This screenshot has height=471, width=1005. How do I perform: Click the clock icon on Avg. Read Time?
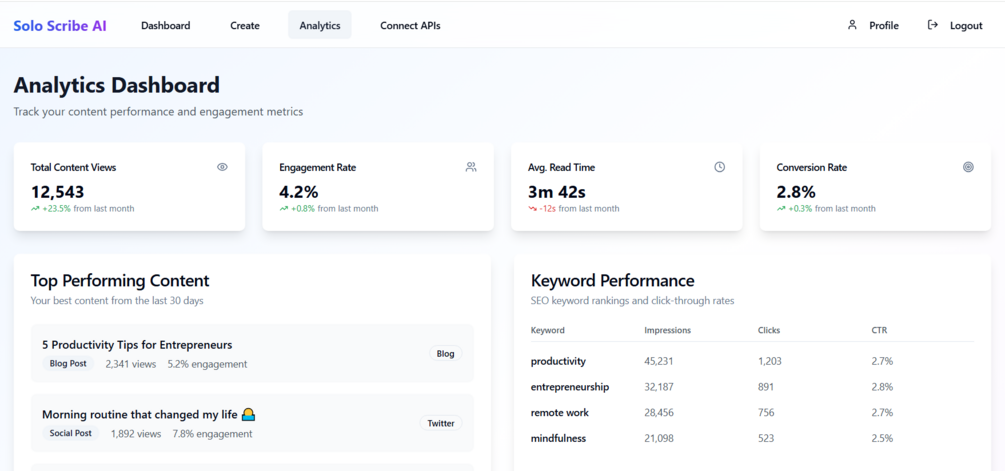click(720, 167)
